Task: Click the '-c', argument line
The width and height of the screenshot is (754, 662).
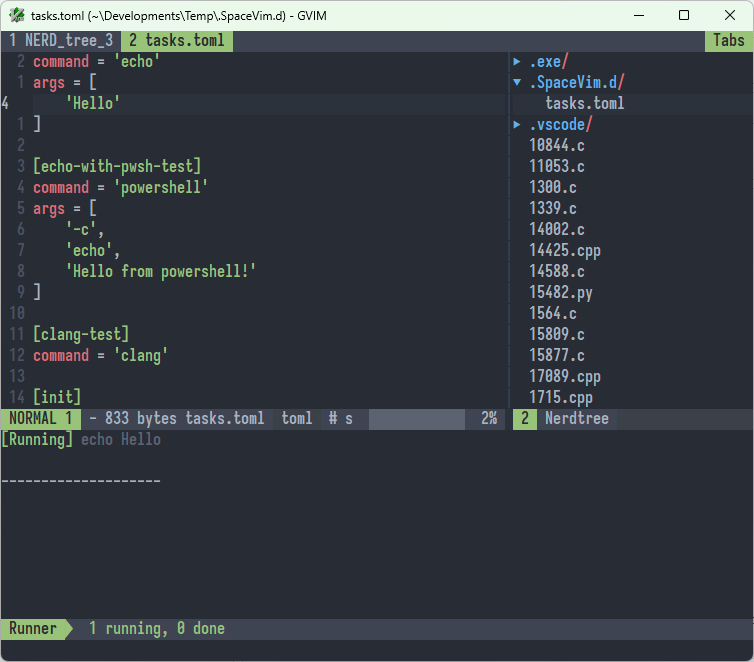Action: click(x=85, y=229)
